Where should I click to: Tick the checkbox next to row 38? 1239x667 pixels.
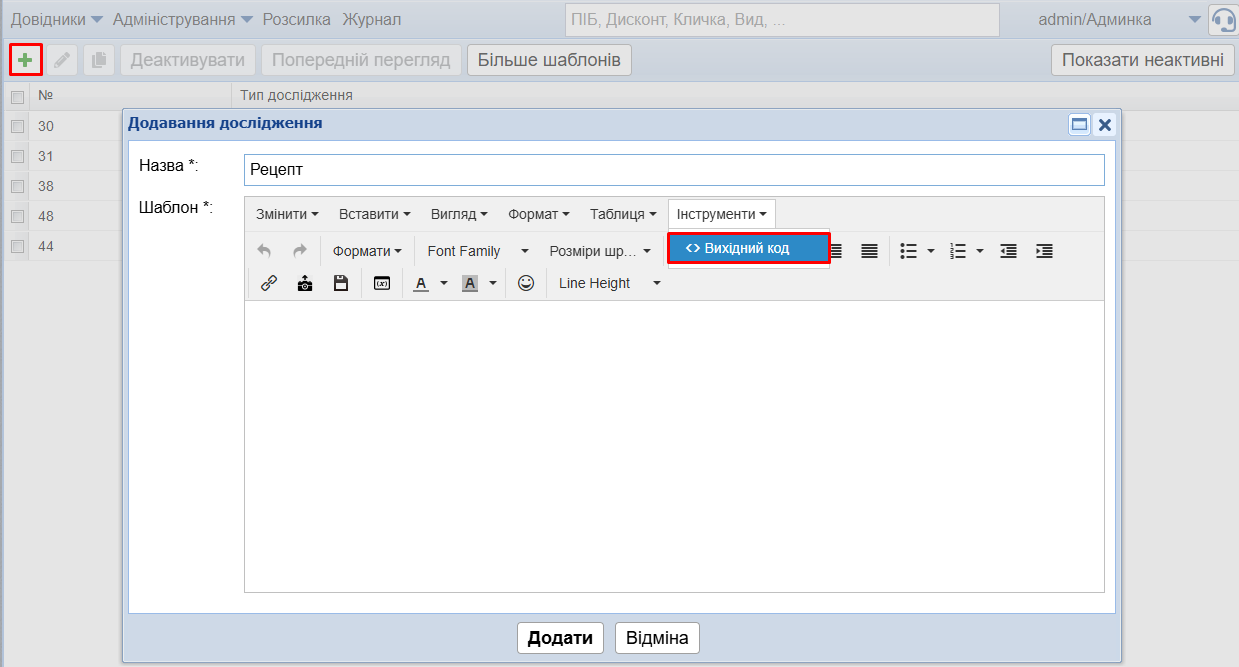[x=17, y=186]
